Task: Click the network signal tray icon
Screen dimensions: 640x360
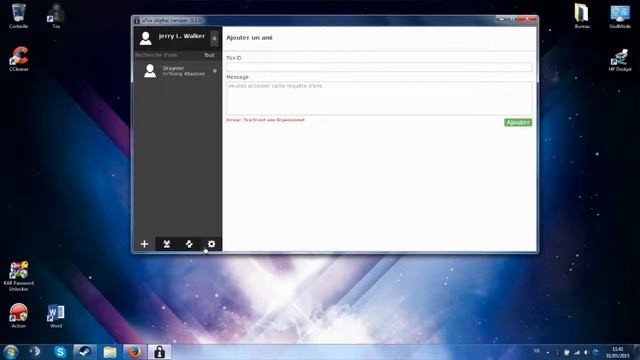Action: click(x=577, y=352)
